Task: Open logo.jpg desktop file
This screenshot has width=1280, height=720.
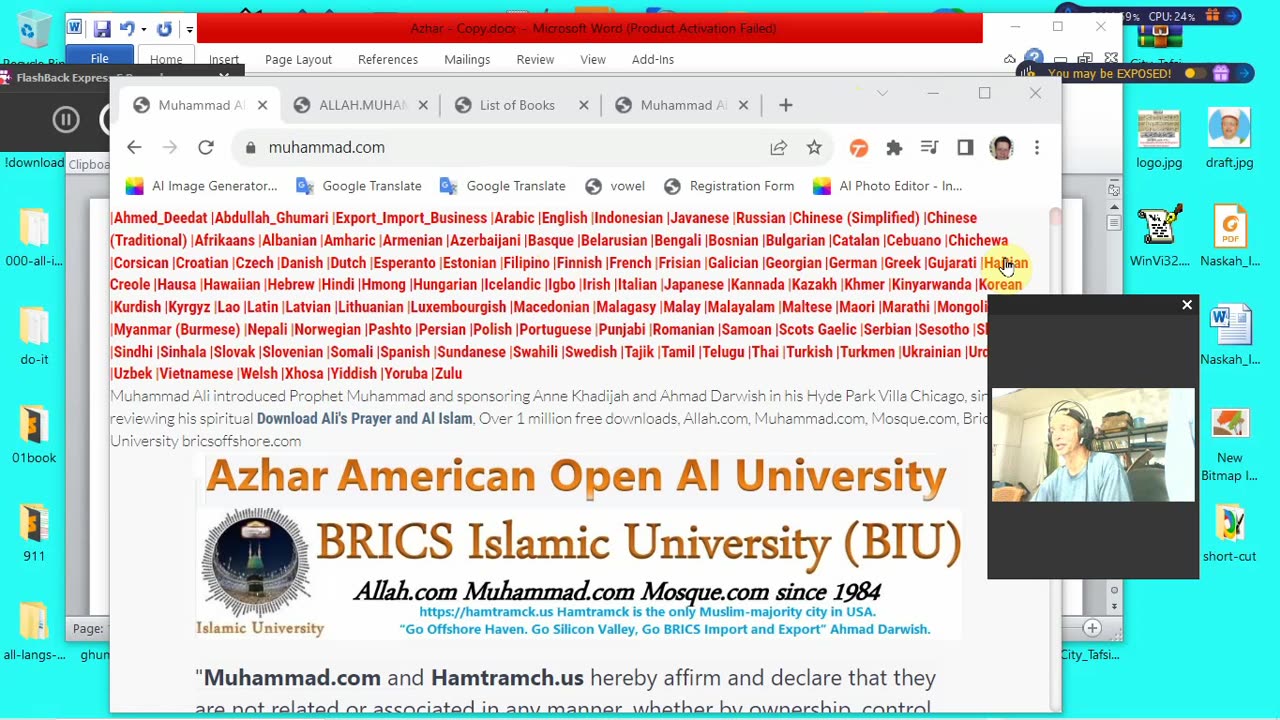Action: click(1159, 138)
